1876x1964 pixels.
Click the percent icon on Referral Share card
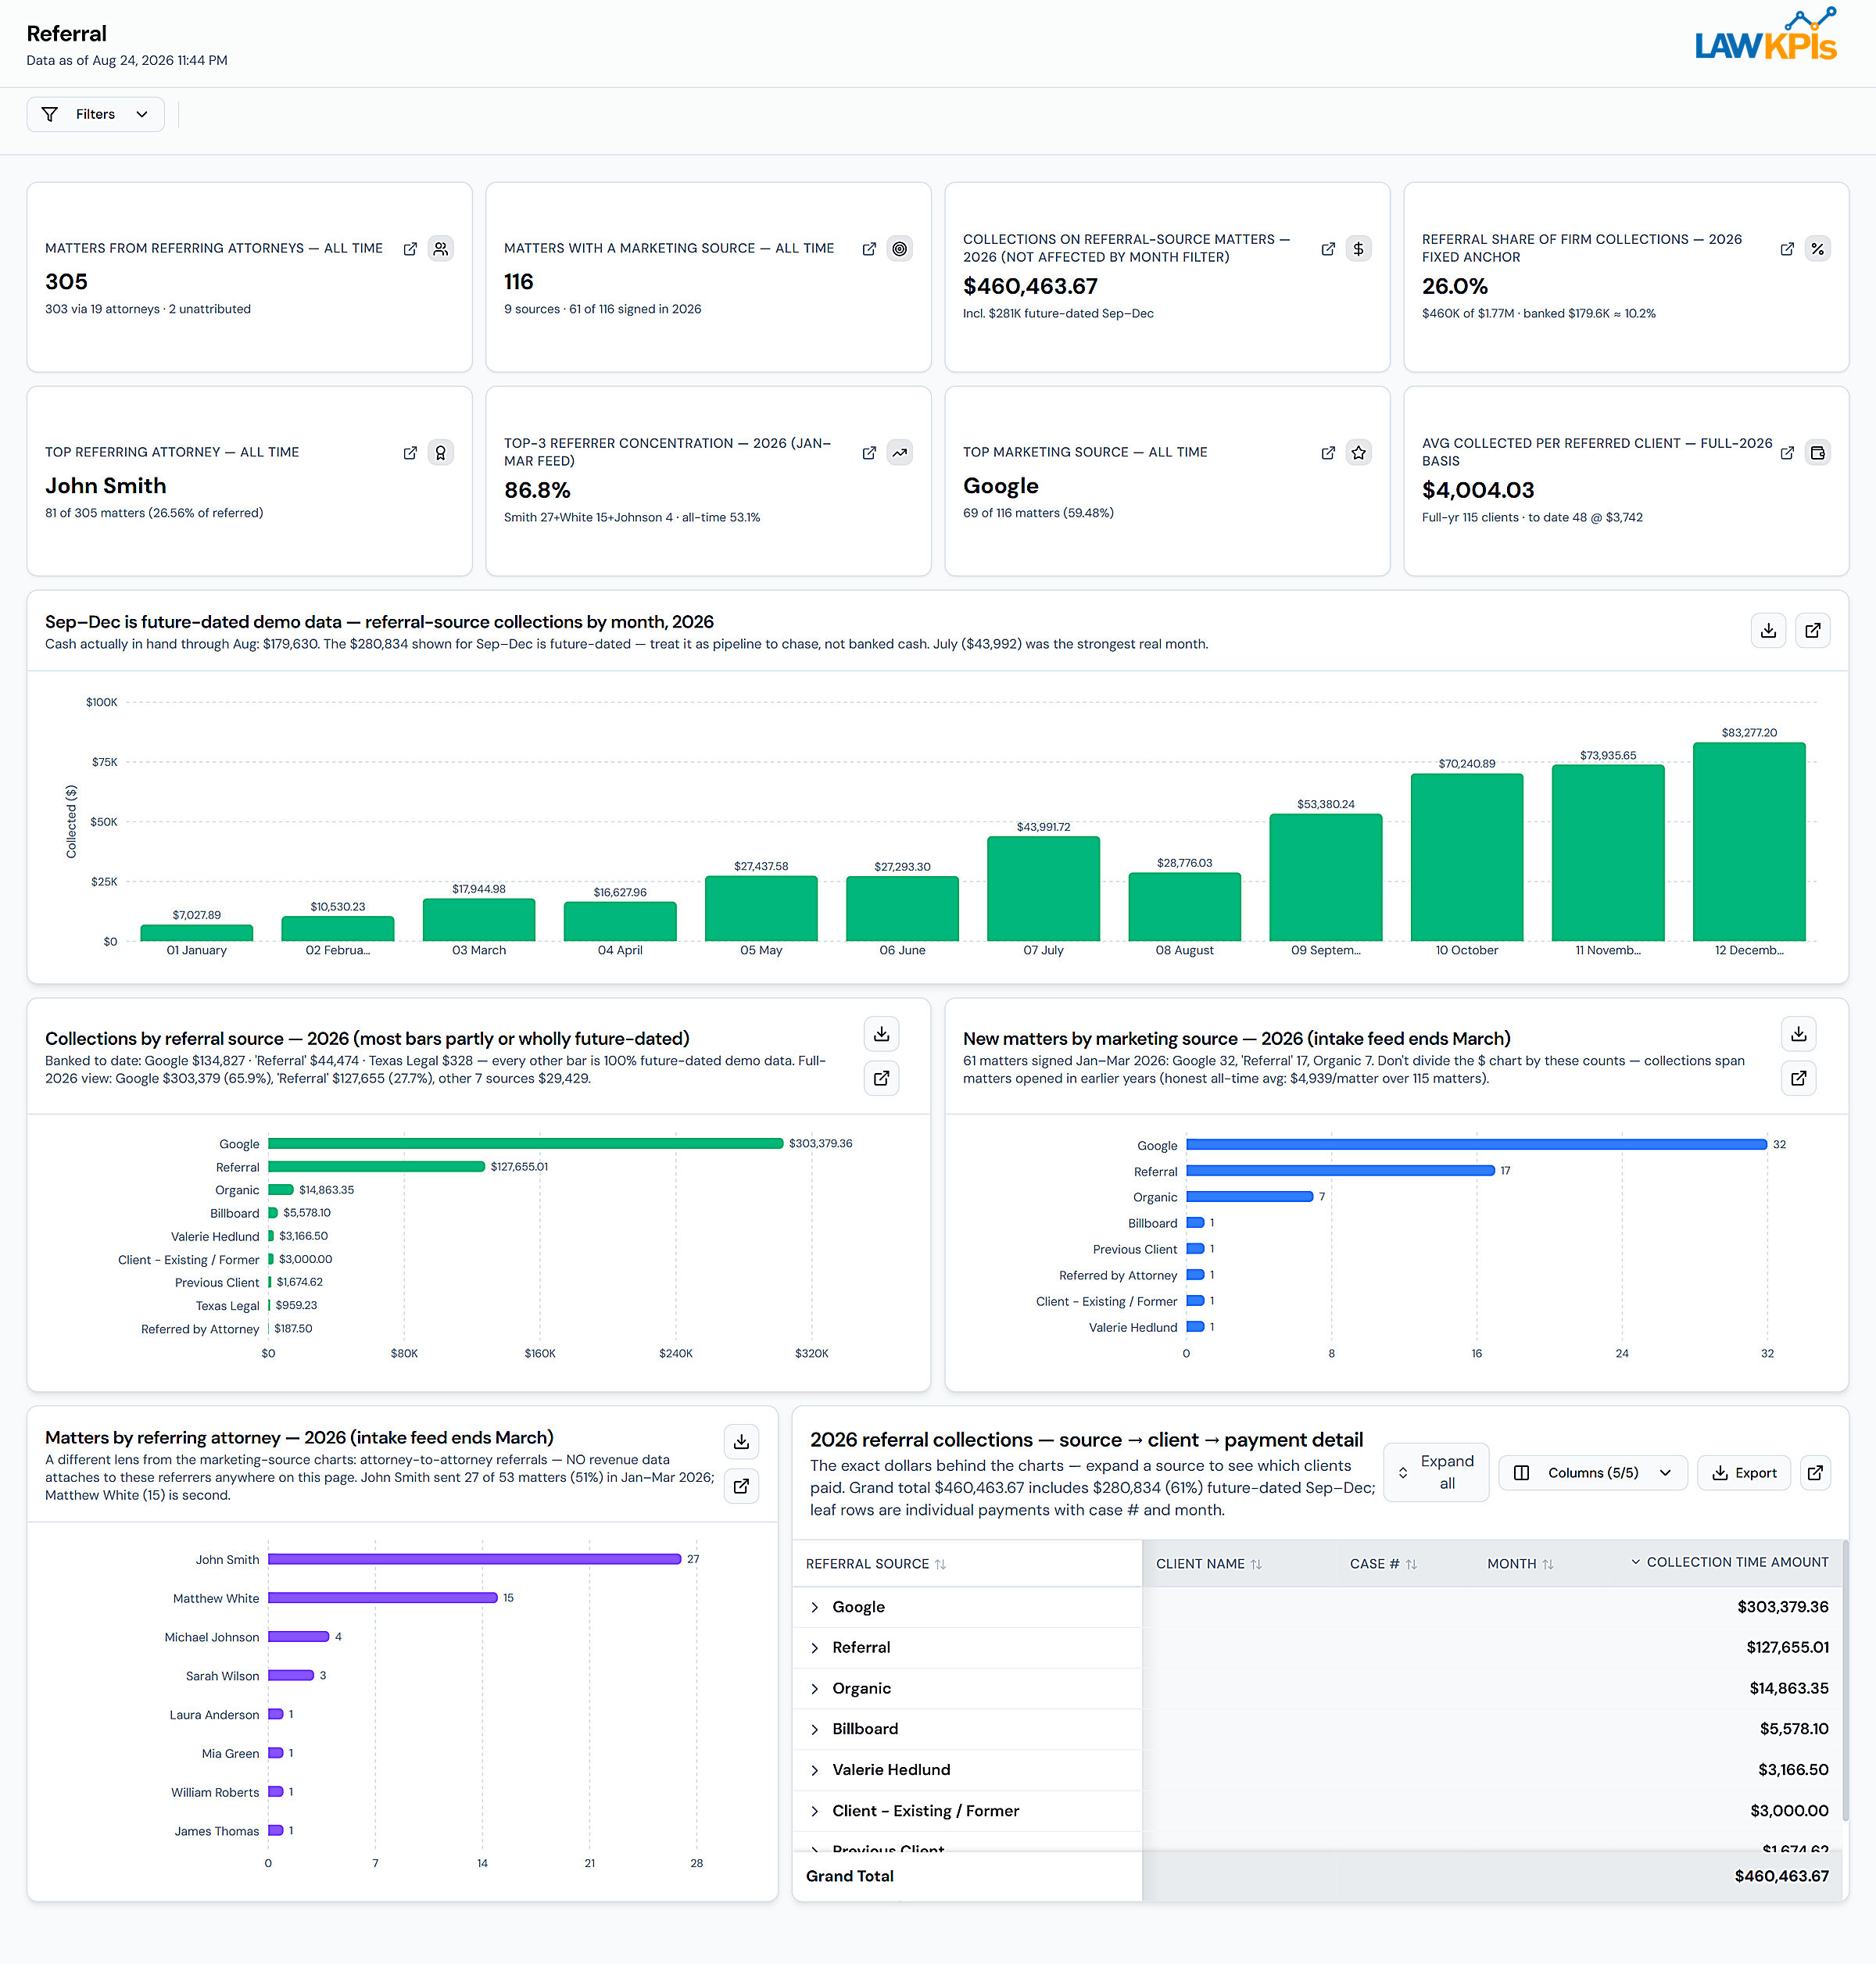(1818, 249)
